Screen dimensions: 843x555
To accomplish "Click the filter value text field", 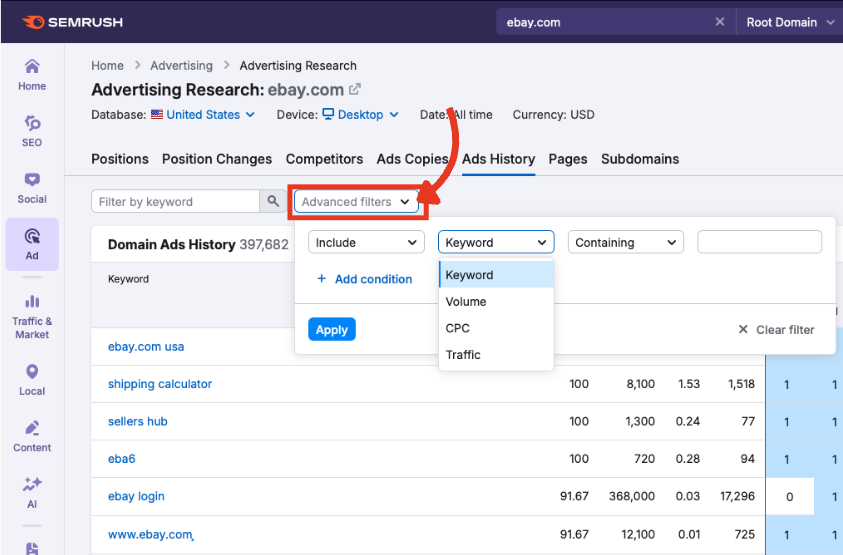I will coord(759,242).
